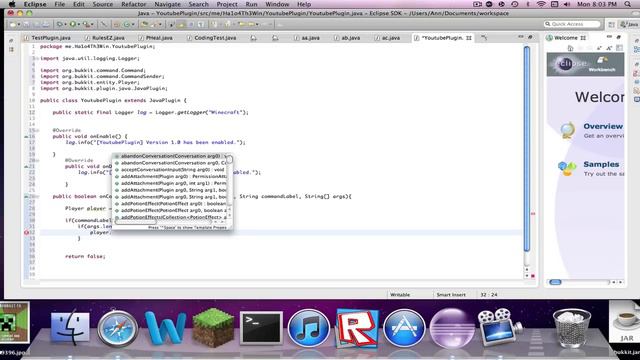The image size is (640, 360).
Task: Switch to the TestPlugin.java tab
Action: (47, 38)
